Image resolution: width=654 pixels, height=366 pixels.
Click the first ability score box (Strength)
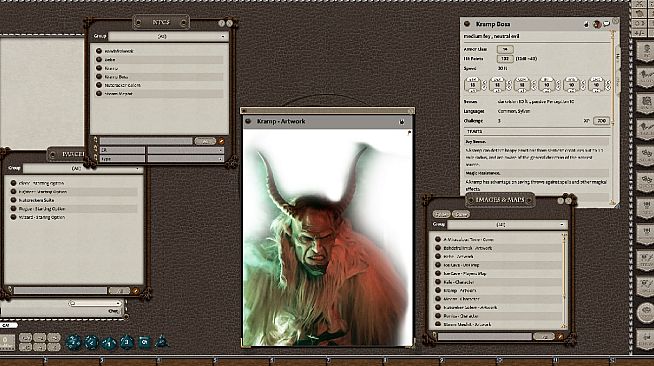473,85
